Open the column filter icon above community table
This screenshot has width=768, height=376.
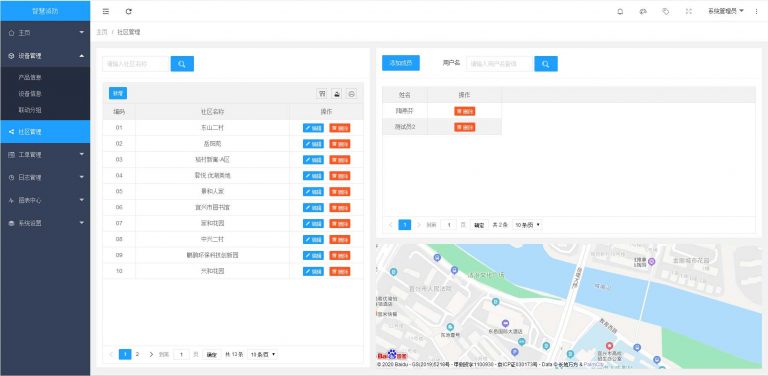click(x=322, y=94)
